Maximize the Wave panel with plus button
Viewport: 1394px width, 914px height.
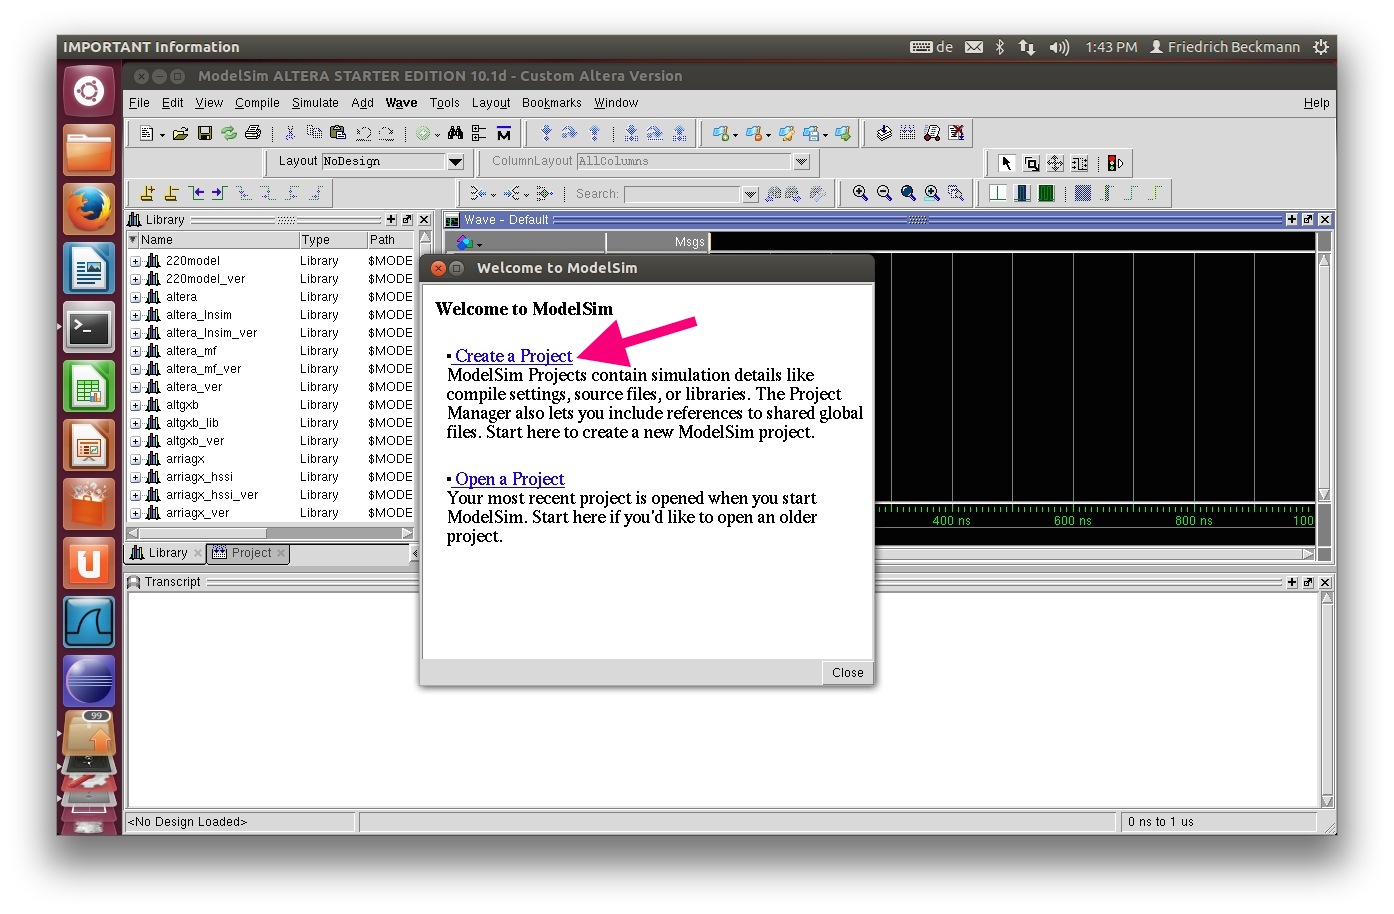pyautogui.click(x=1291, y=220)
